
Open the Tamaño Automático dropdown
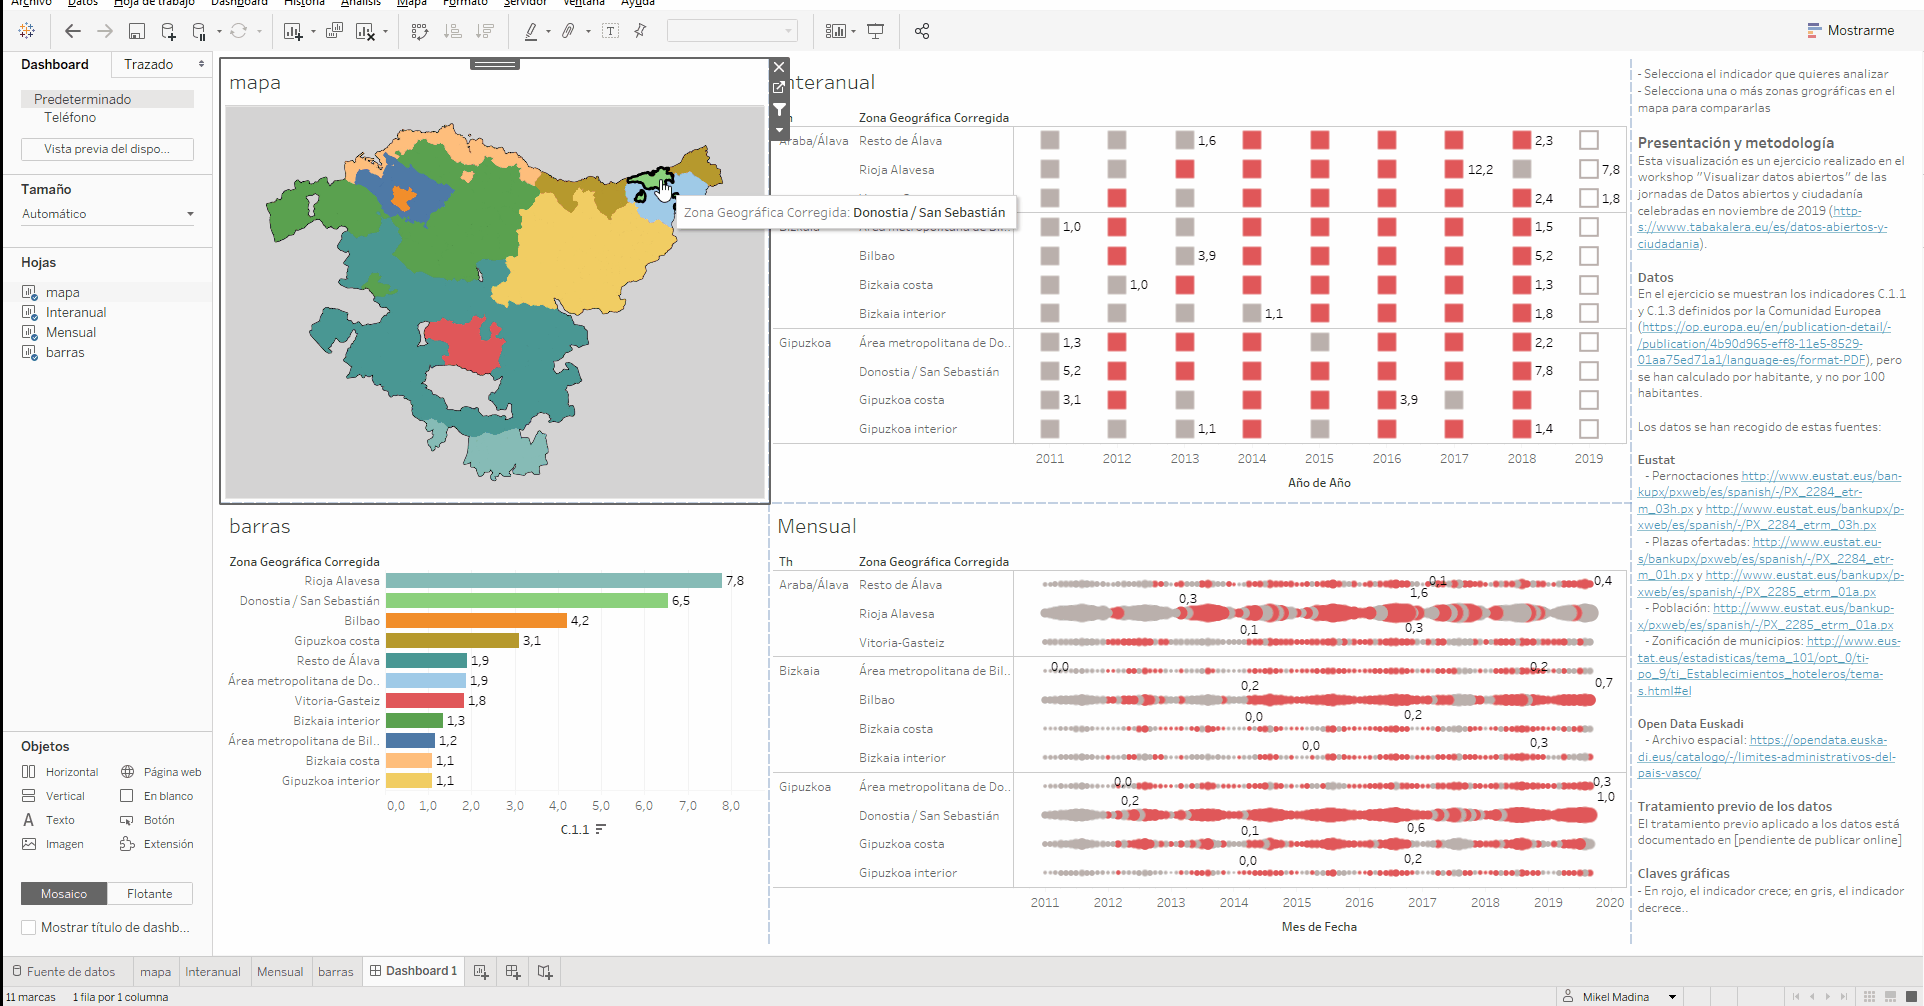107,214
